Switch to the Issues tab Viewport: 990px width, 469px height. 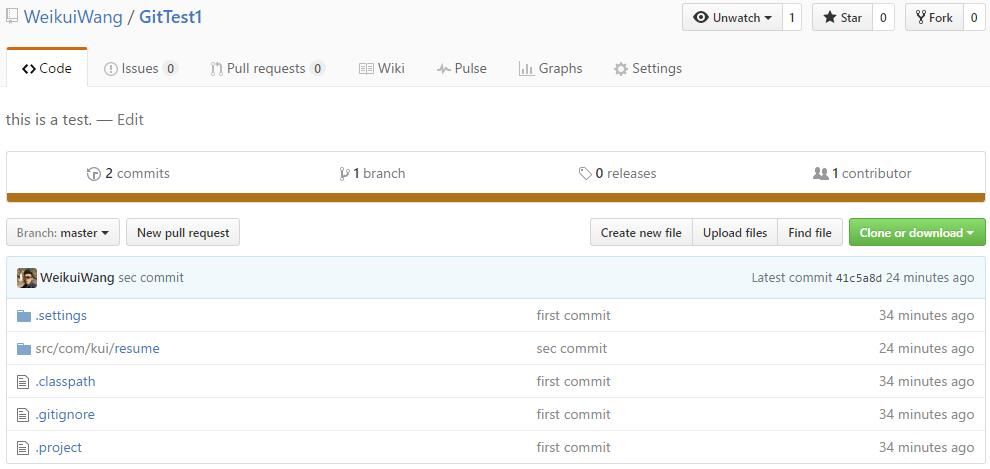[x=141, y=69]
